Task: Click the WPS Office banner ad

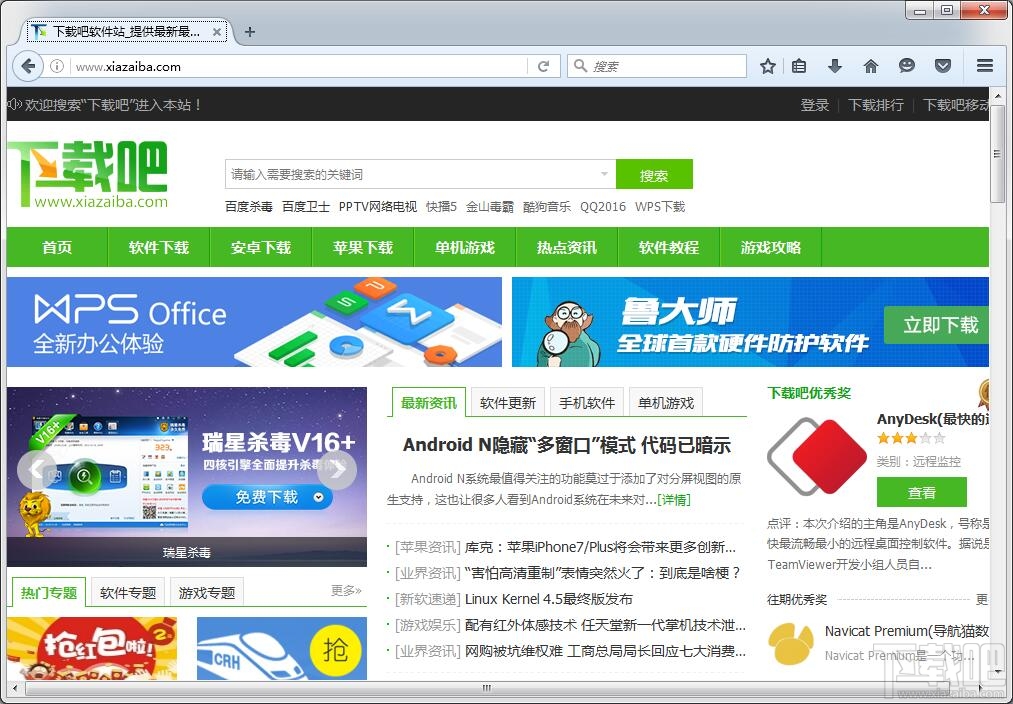Action: pyautogui.click(x=255, y=322)
